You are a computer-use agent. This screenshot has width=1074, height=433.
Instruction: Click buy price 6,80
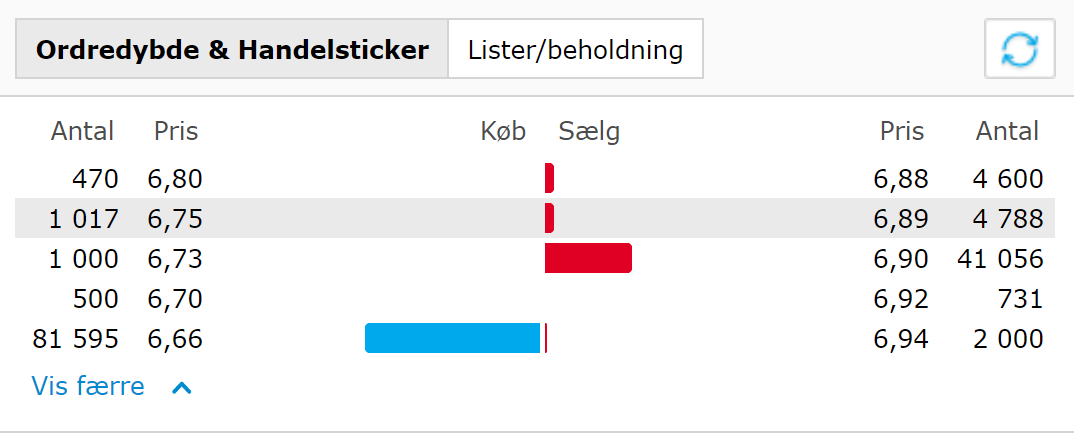tap(175, 179)
